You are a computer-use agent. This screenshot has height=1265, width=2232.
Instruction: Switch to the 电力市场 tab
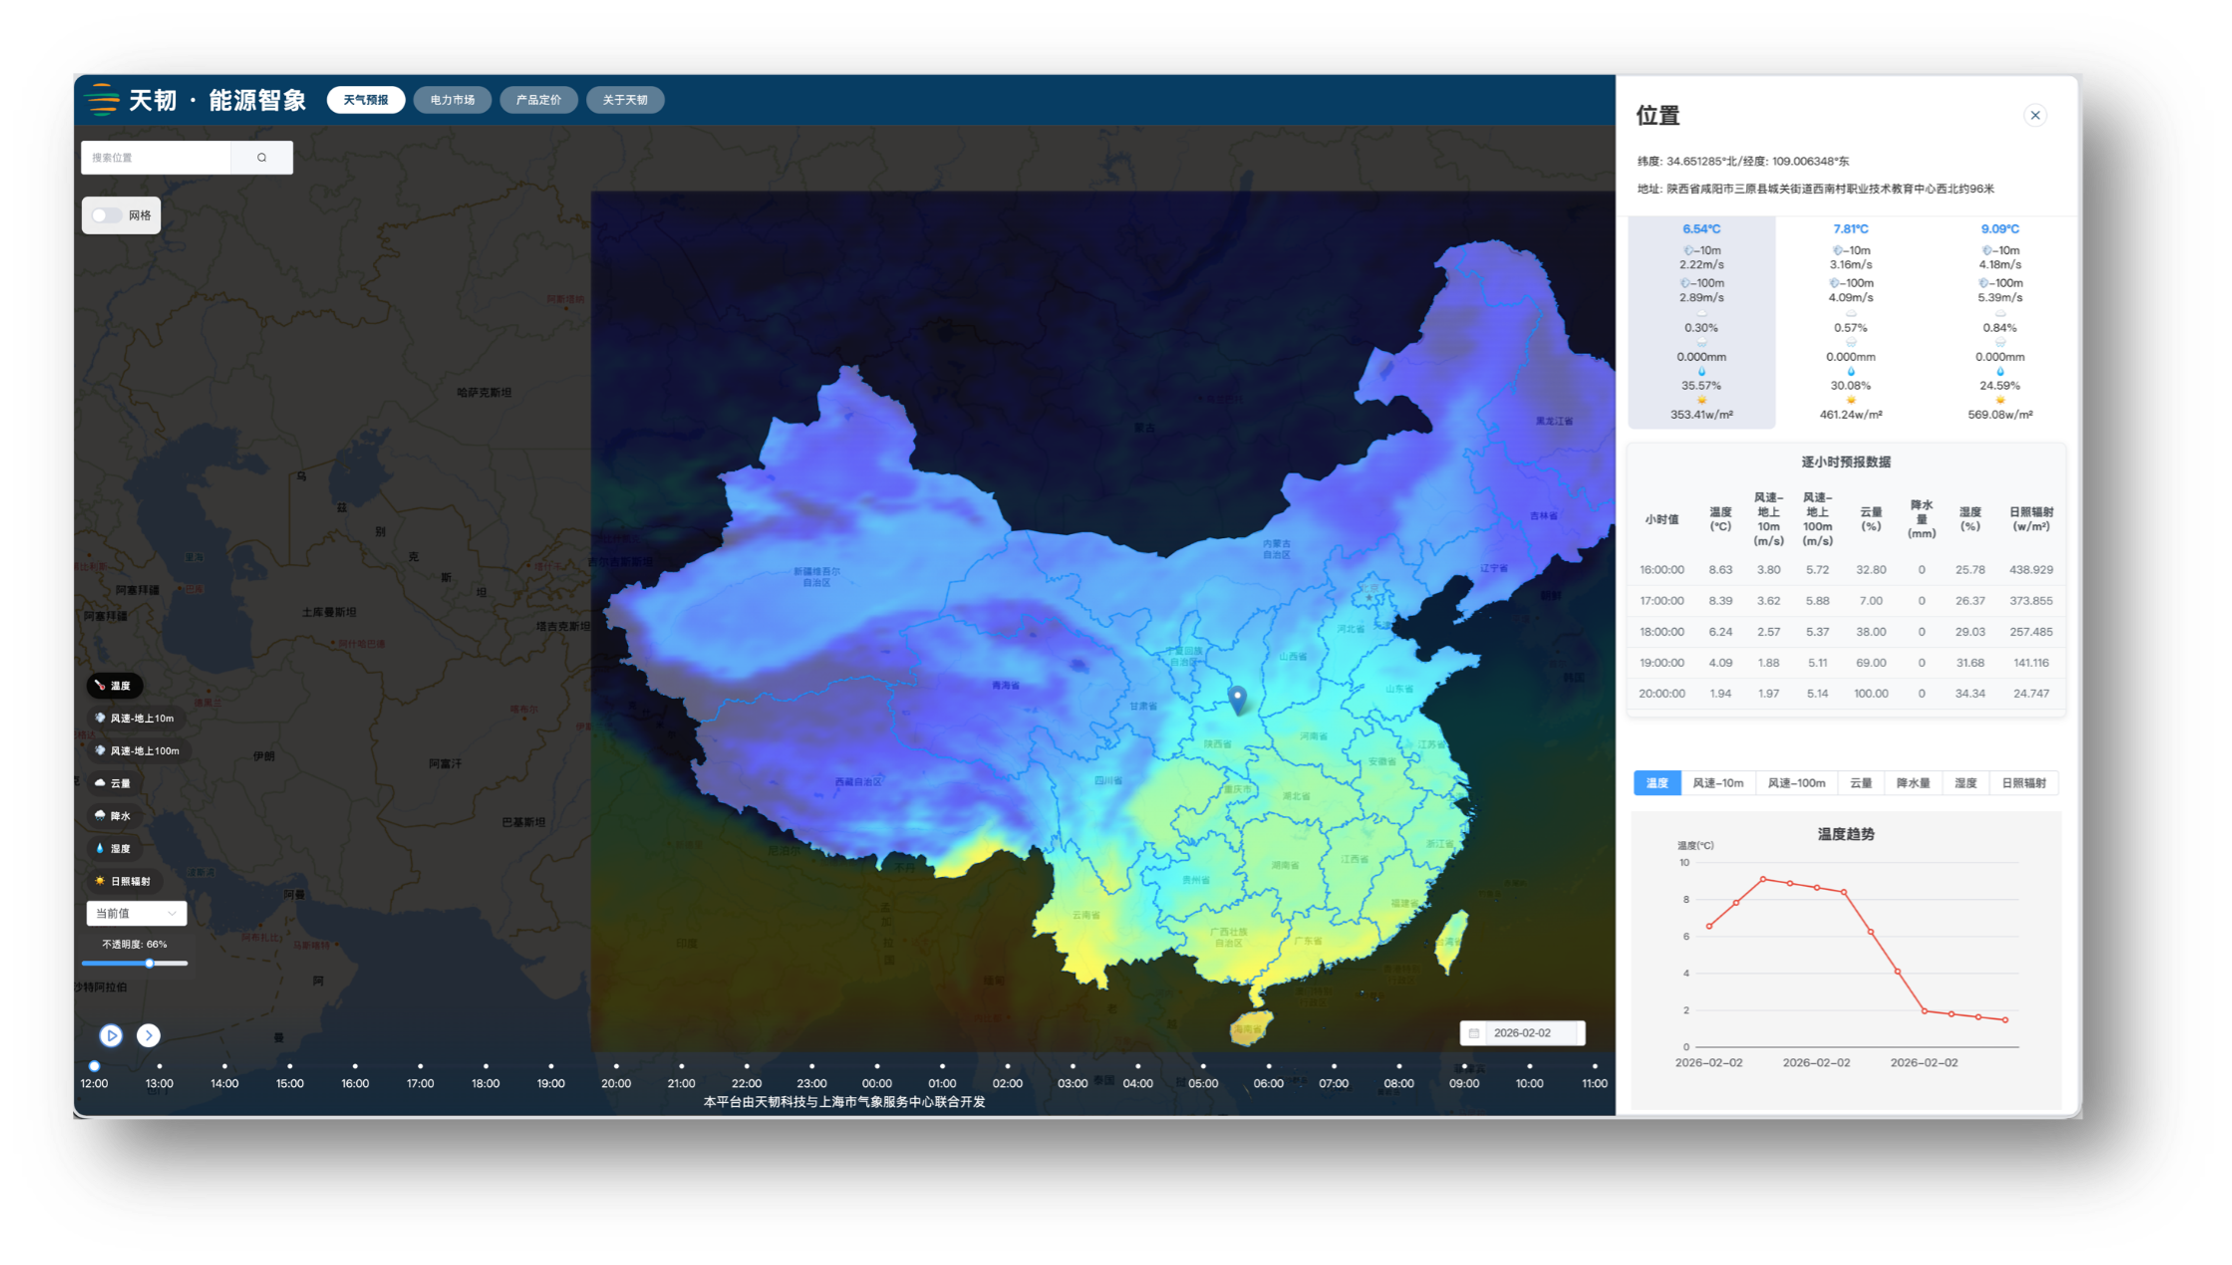[452, 100]
